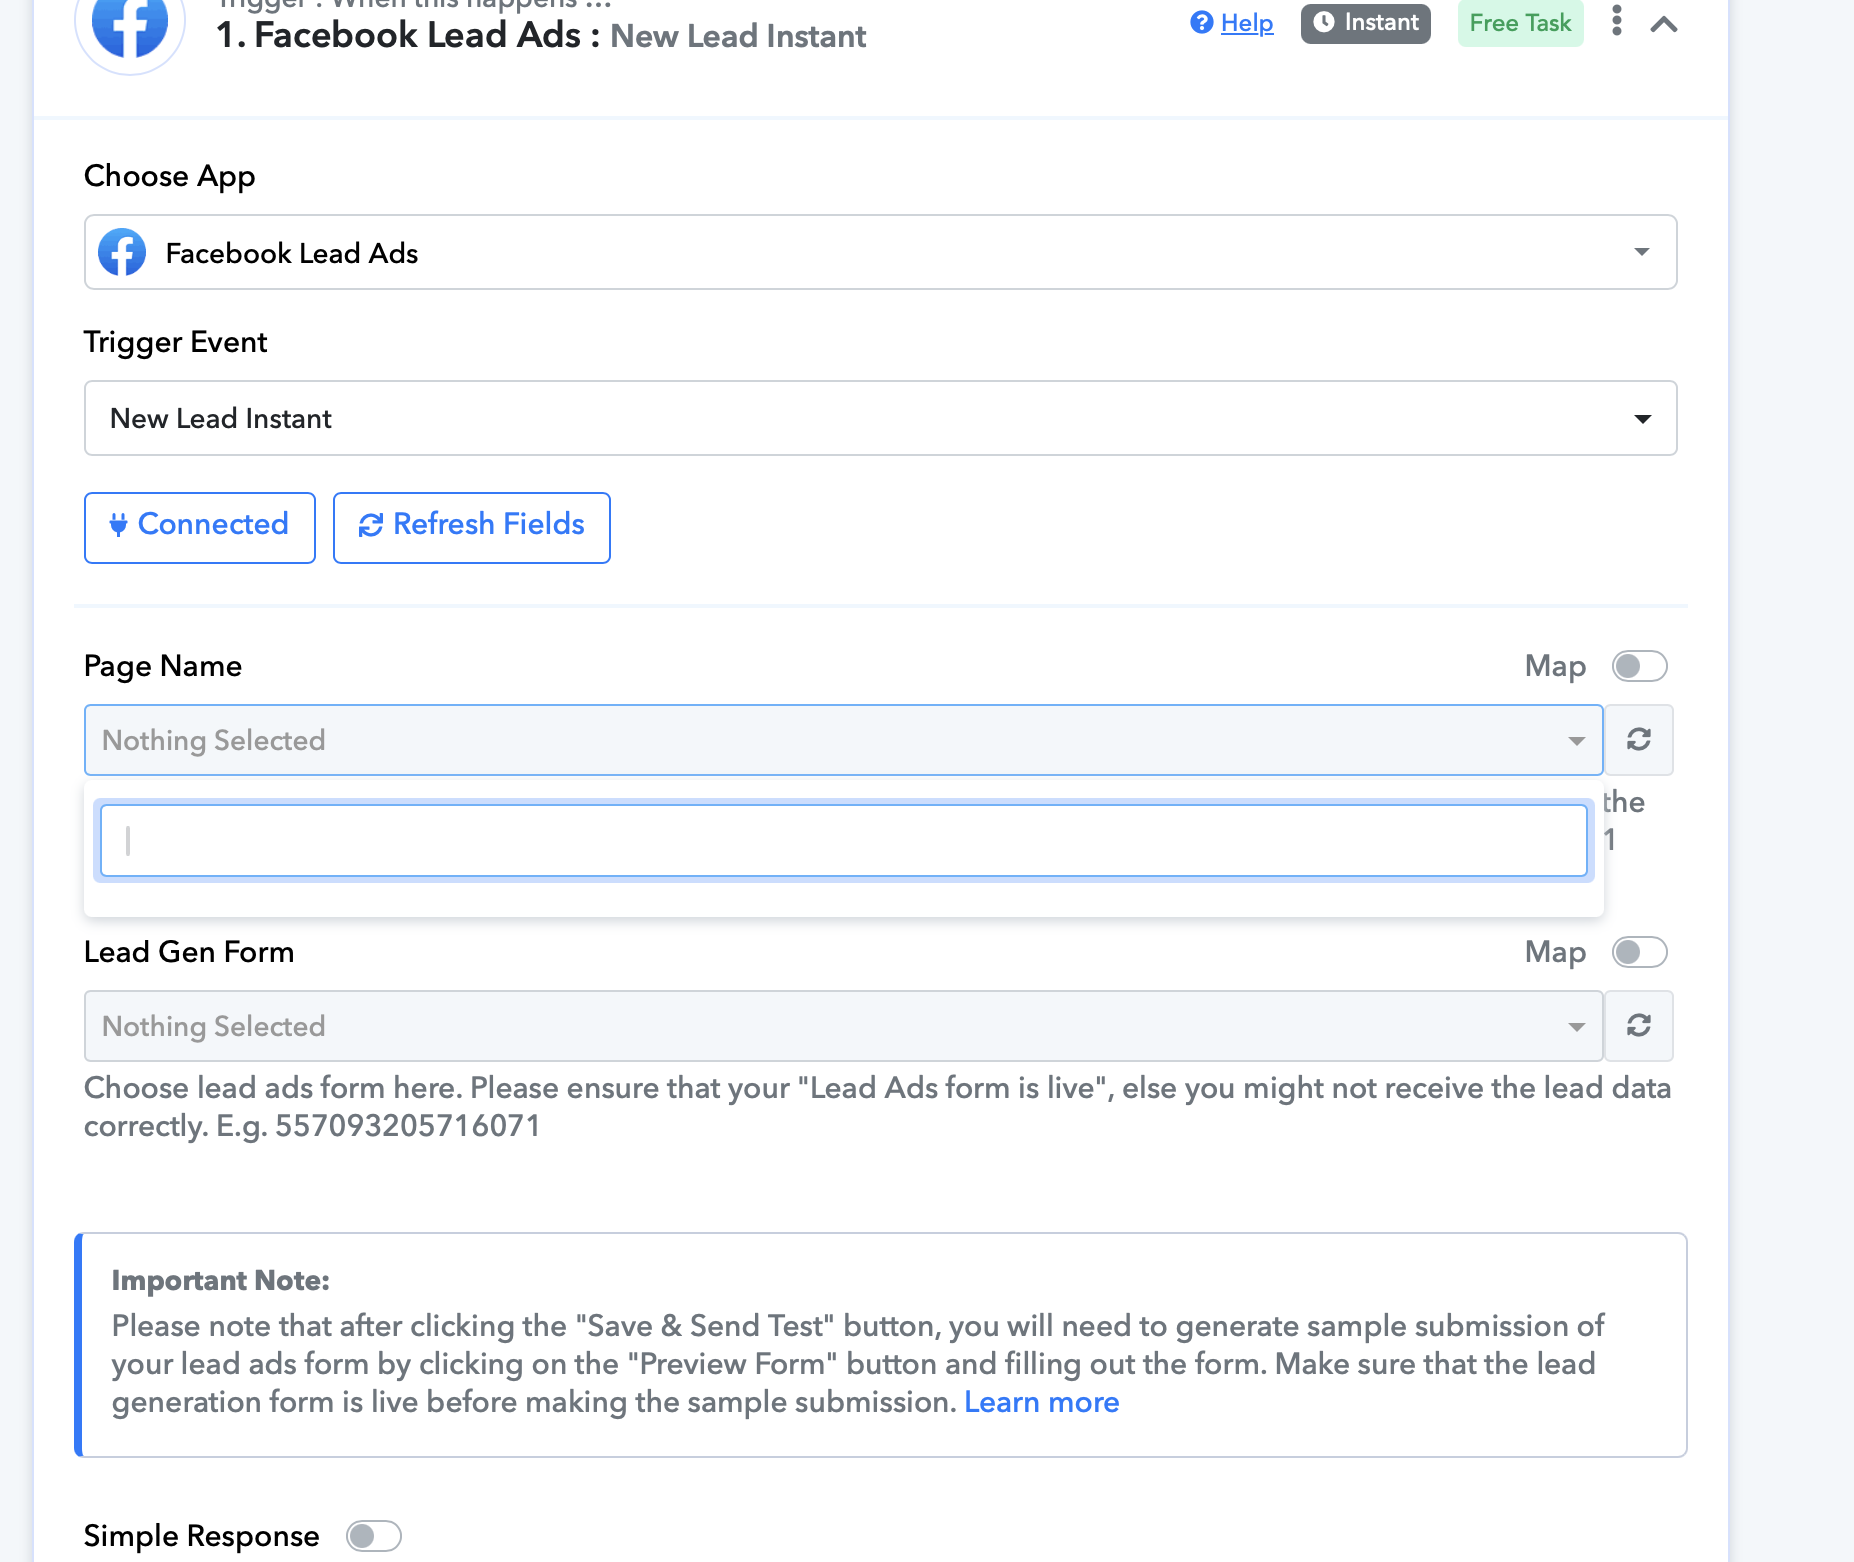Open the Help link
1854x1562 pixels.
pos(1247,23)
